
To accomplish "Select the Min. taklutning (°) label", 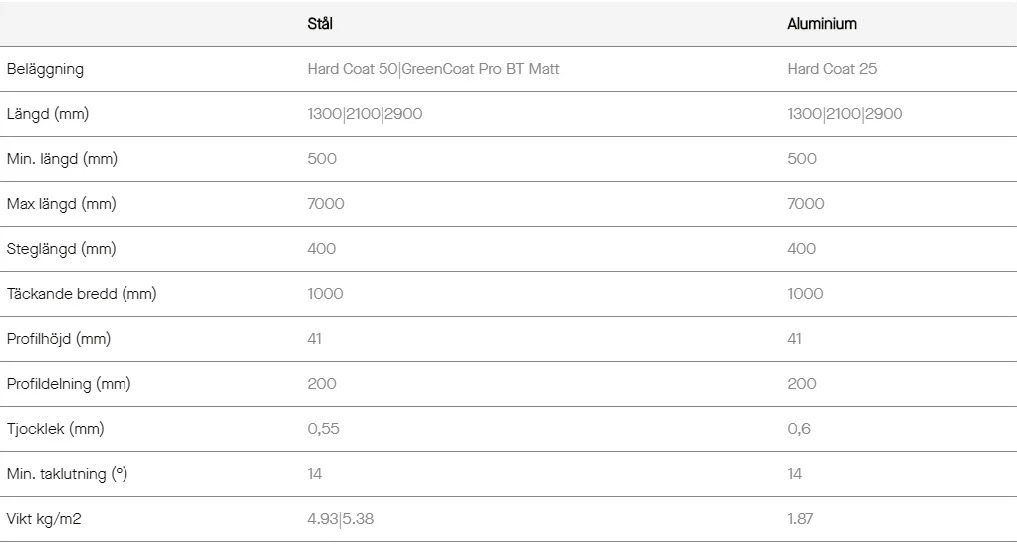I will pyautogui.click(x=67, y=474).
